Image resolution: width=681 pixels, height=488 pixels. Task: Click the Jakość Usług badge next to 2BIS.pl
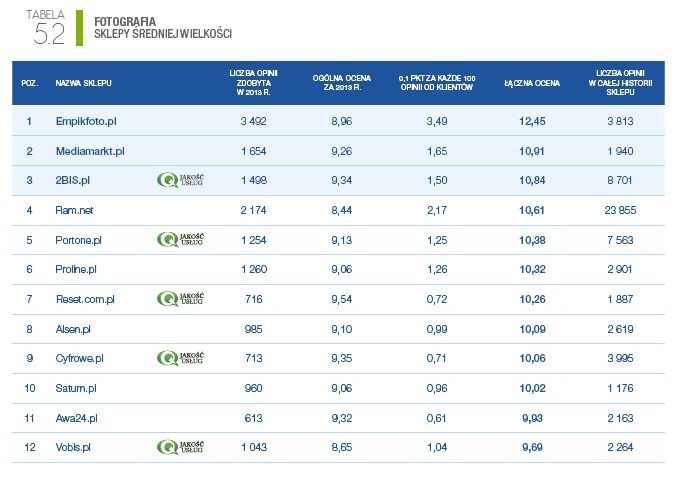[180, 180]
